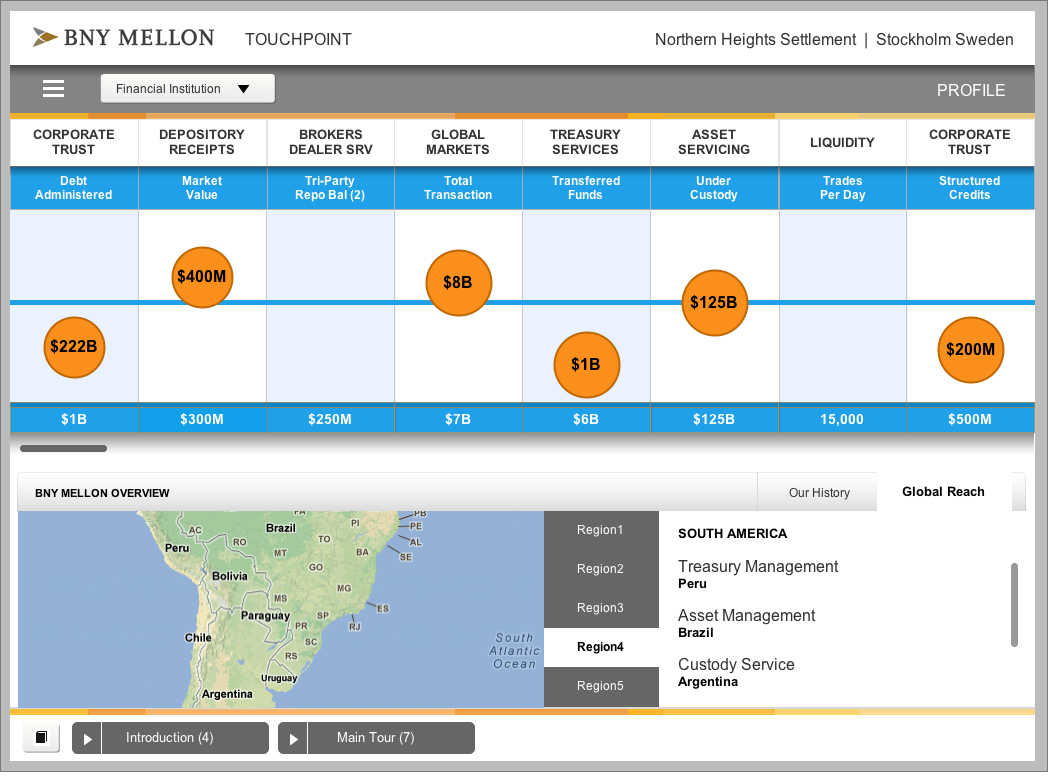Select the $8B total transaction bubble
Image resolution: width=1055 pixels, height=779 pixels.
tap(458, 283)
